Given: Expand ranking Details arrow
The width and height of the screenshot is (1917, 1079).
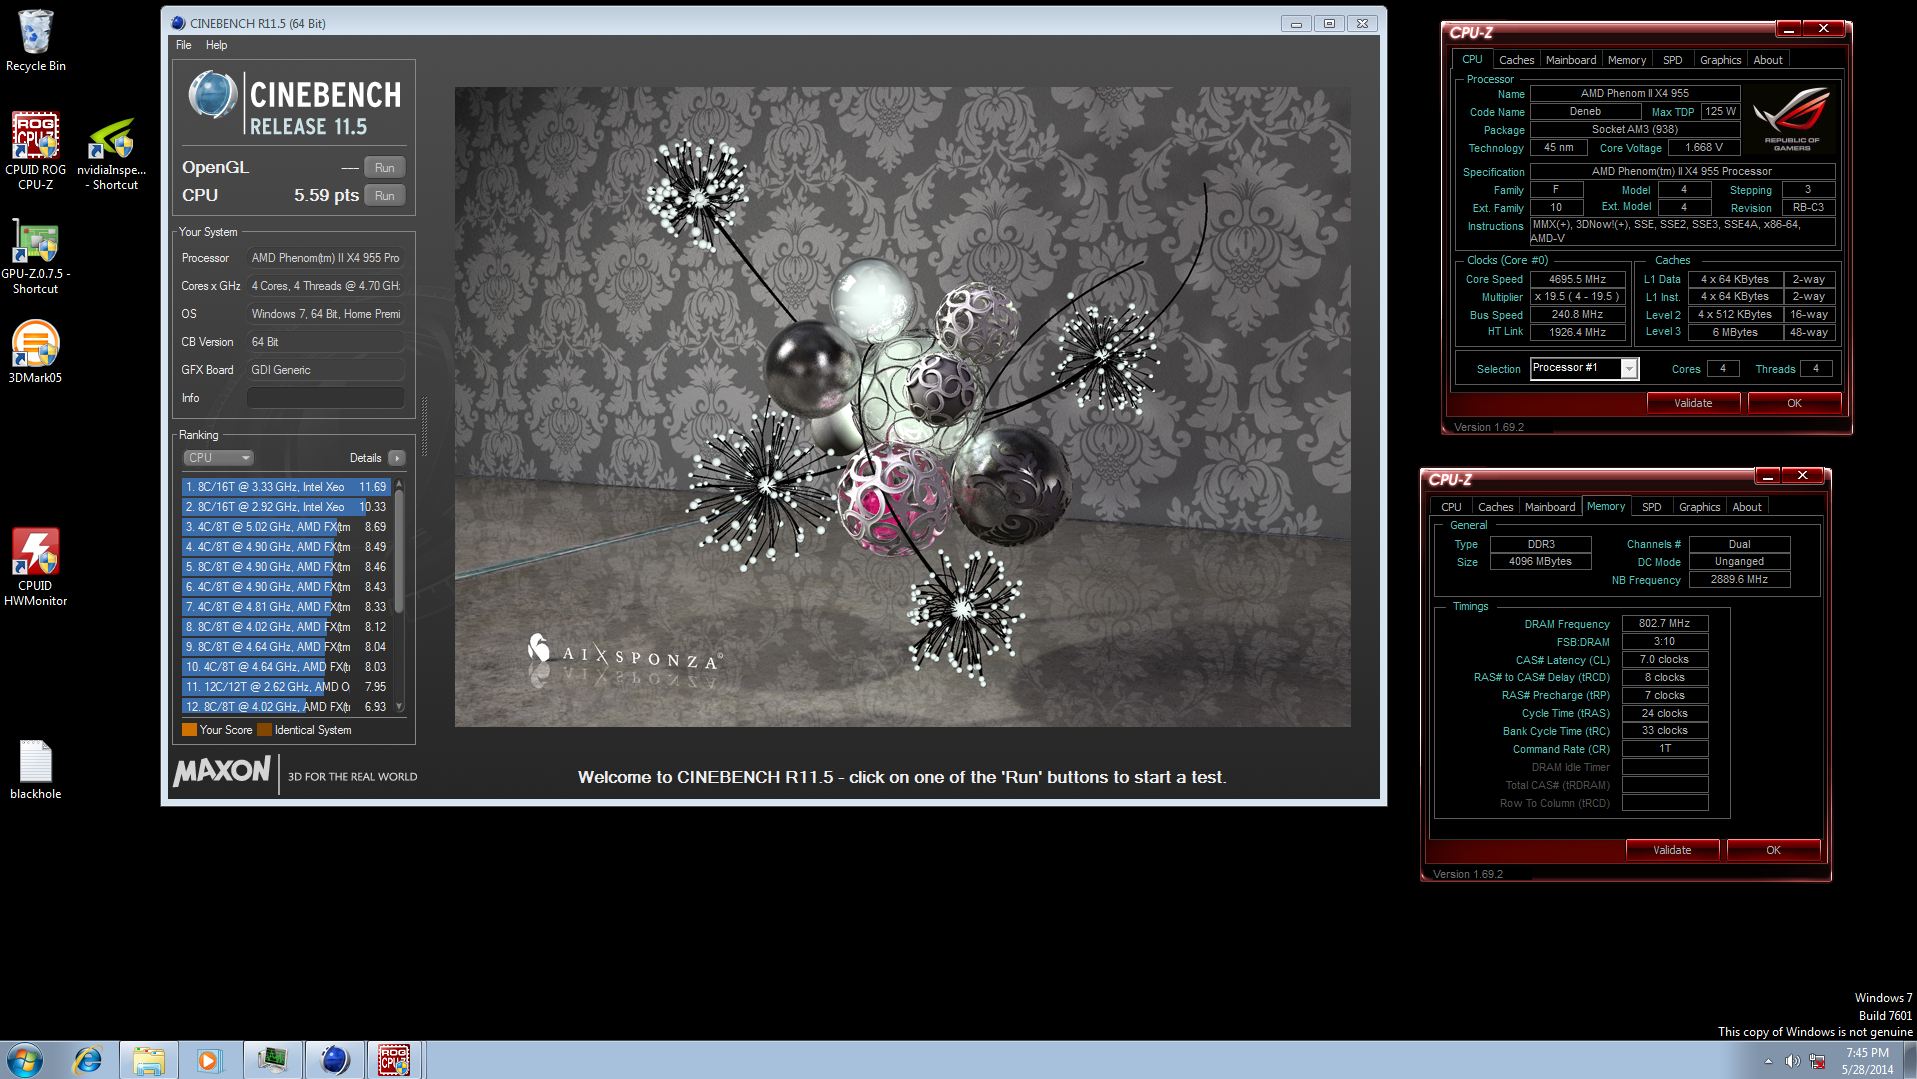Looking at the screenshot, I should pos(397,458).
